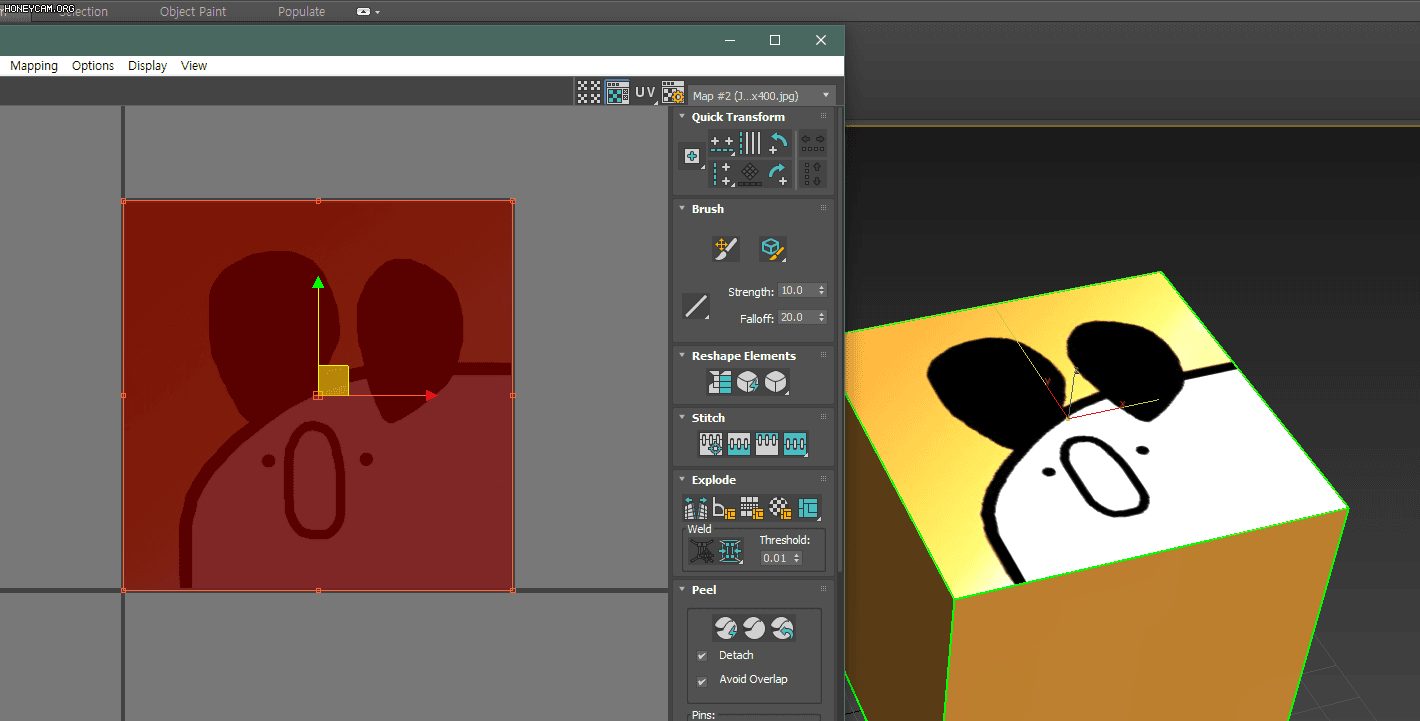Click the Brush Falloff value field
Image resolution: width=1420 pixels, height=721 pixels.
(x=797, y=317)
